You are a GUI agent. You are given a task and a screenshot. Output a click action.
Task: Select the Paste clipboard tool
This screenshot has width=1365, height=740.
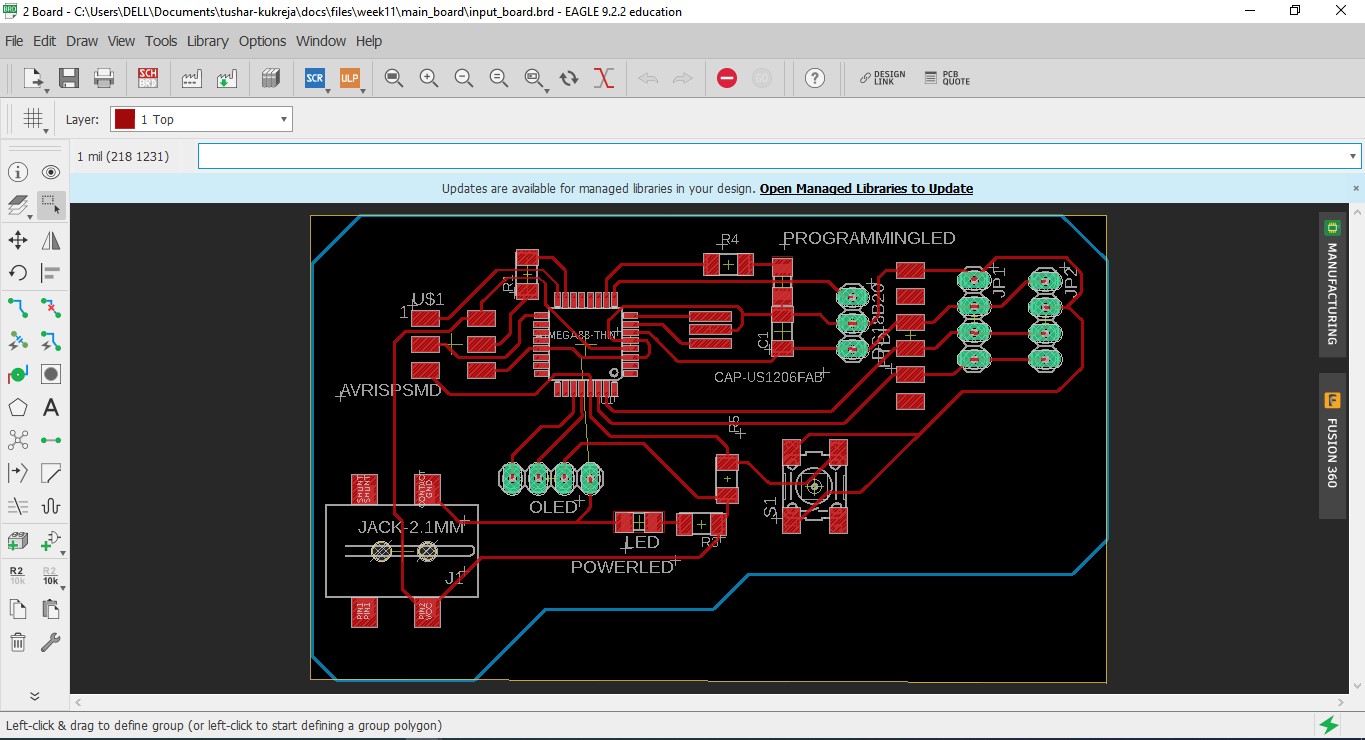(51, 609)
